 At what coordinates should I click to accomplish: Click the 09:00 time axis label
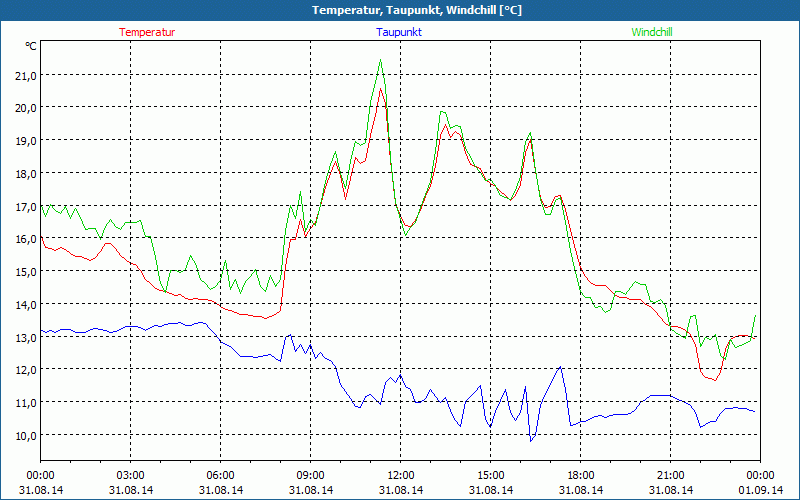click(310, 476)
